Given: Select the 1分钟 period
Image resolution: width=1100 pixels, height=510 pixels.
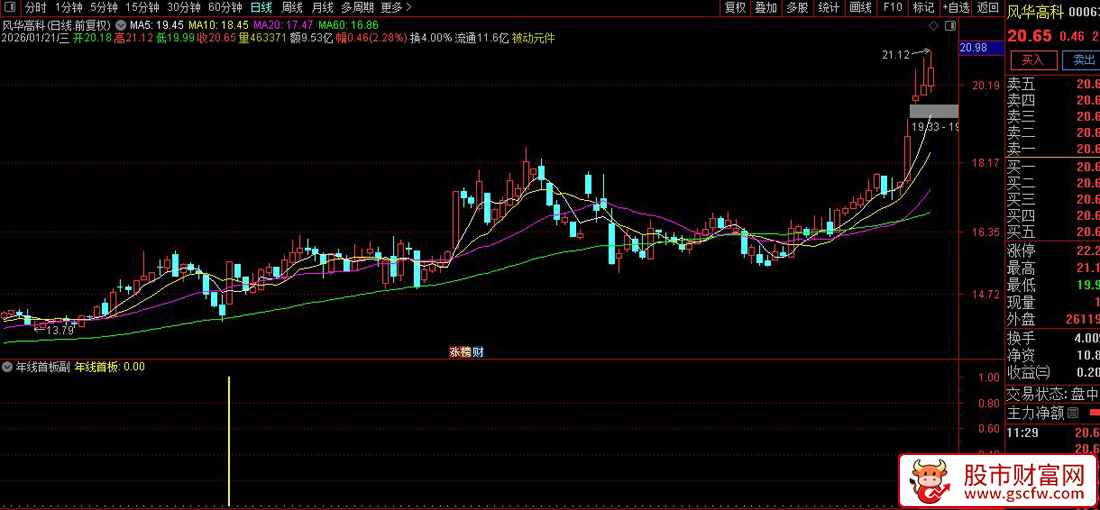Looking at the screenshot, I should pos(68,8).
